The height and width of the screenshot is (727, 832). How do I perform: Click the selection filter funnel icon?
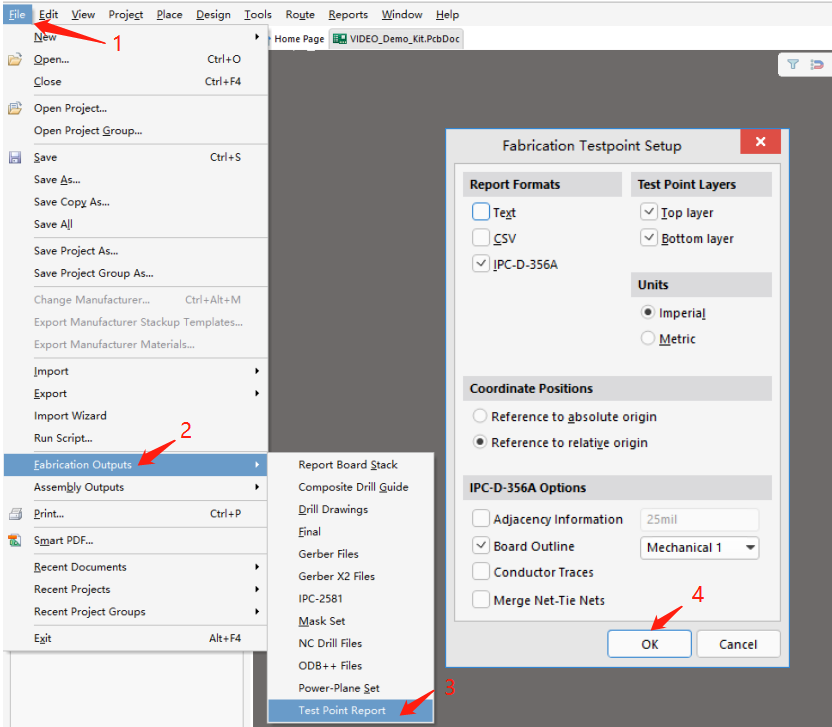[x=793, y=64]
